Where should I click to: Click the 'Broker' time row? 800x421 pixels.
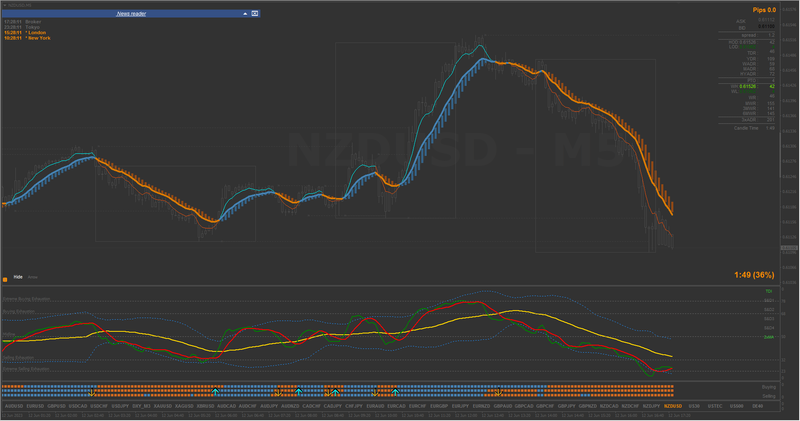(x=22, y=22)
